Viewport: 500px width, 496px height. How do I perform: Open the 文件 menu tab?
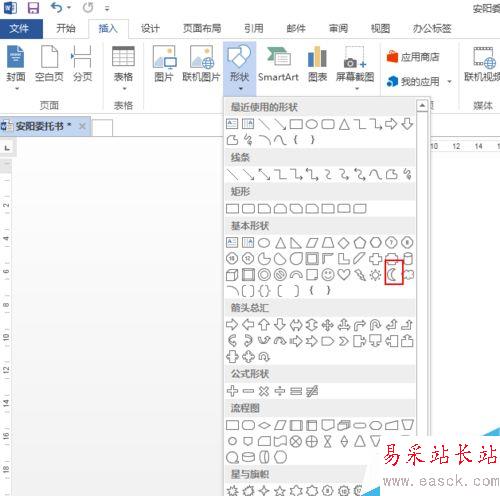21,29
